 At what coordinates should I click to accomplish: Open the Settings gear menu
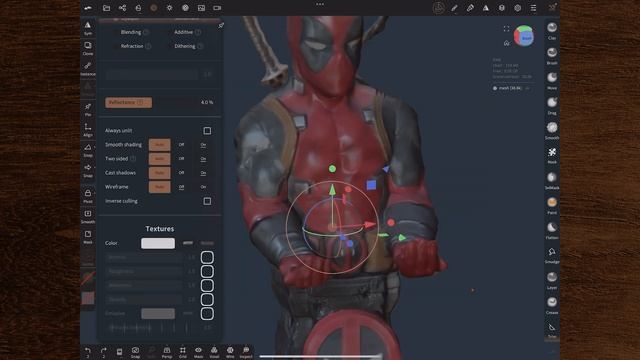(518, 8)
